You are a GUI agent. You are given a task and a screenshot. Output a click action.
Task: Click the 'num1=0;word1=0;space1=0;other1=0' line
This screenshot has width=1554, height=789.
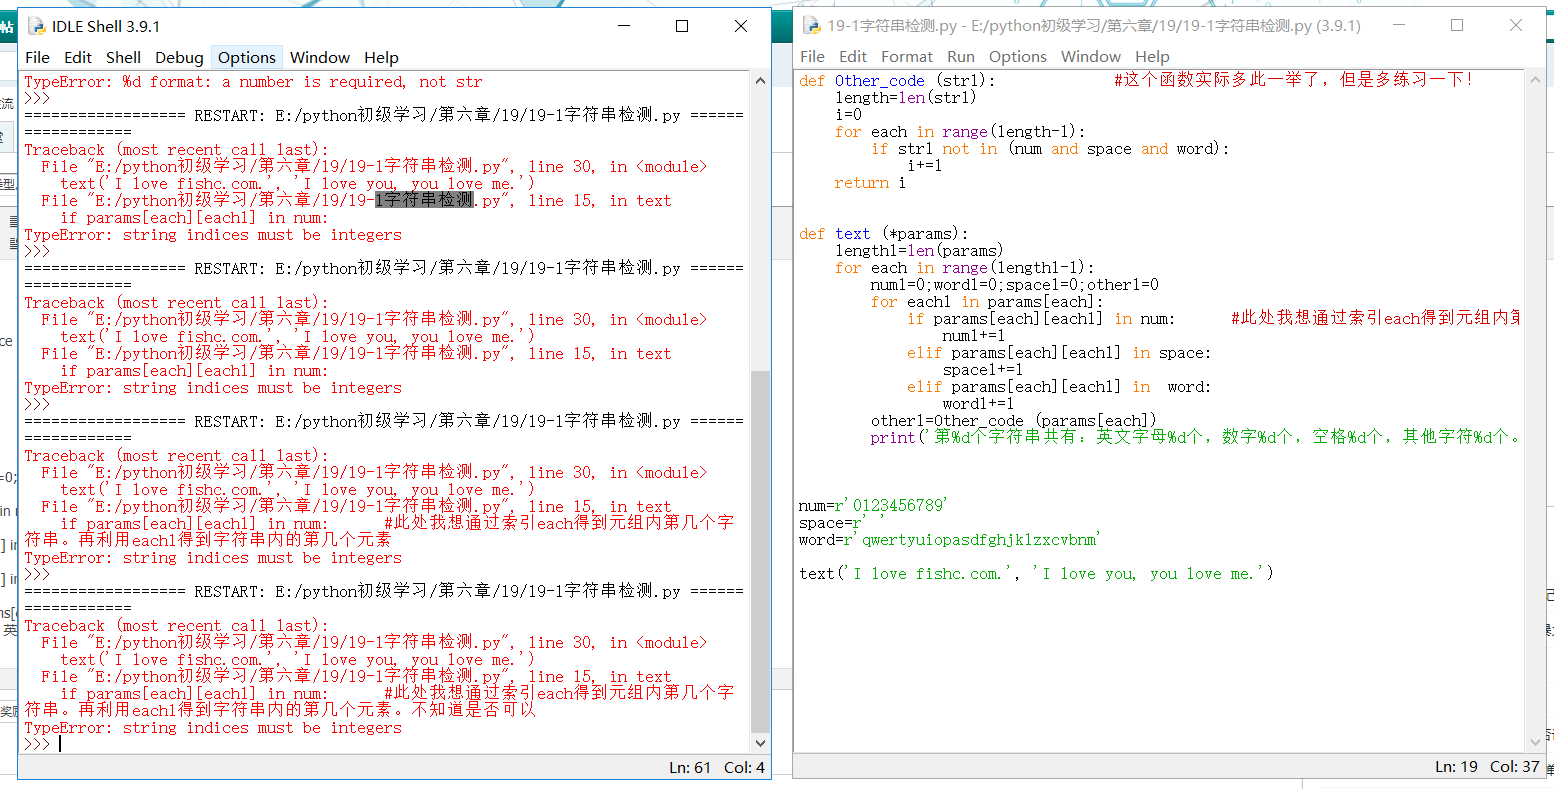(1014, 284)
